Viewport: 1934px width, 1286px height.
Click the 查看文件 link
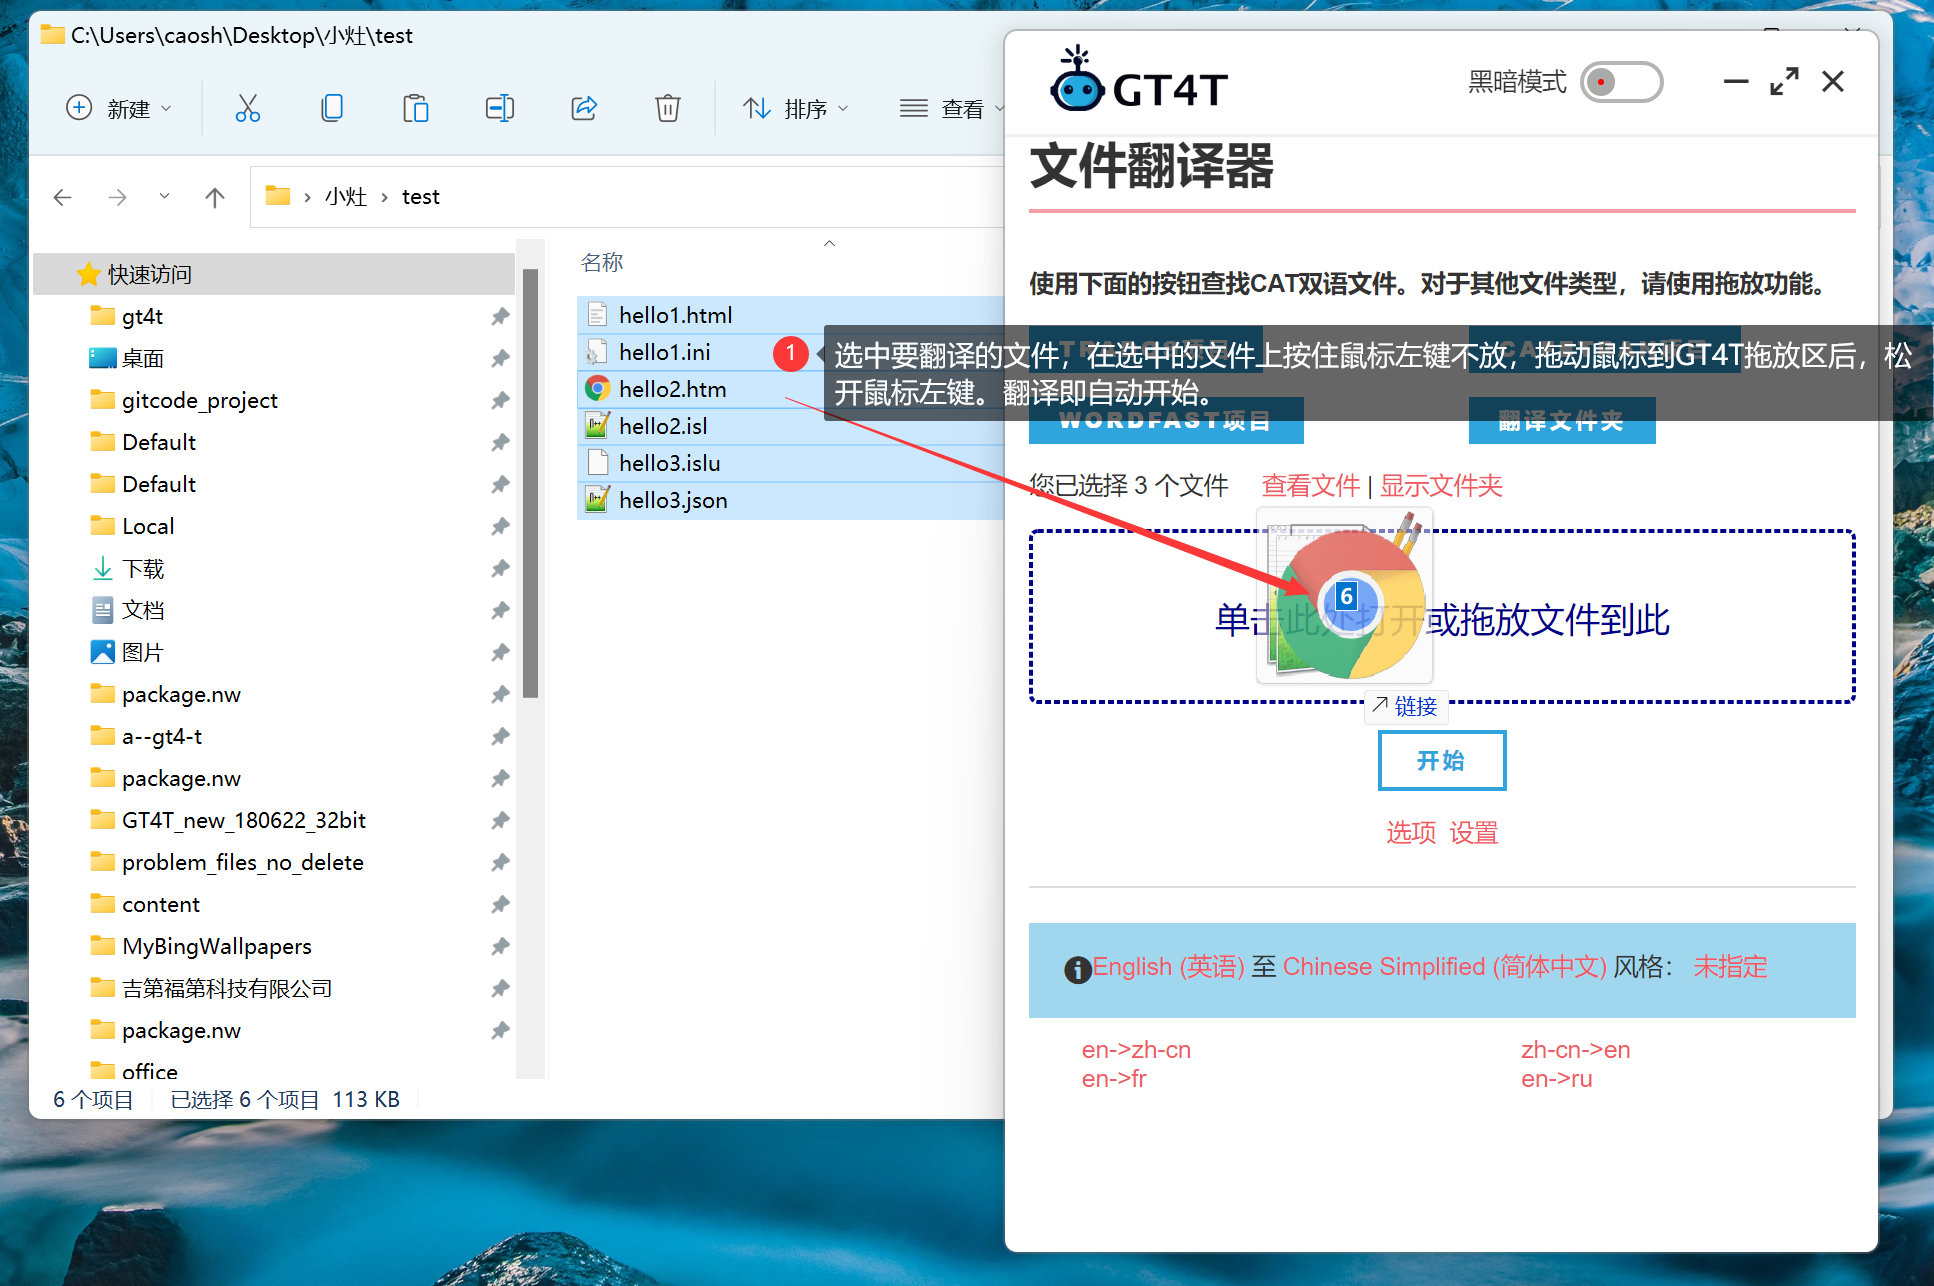[1310, 486]
